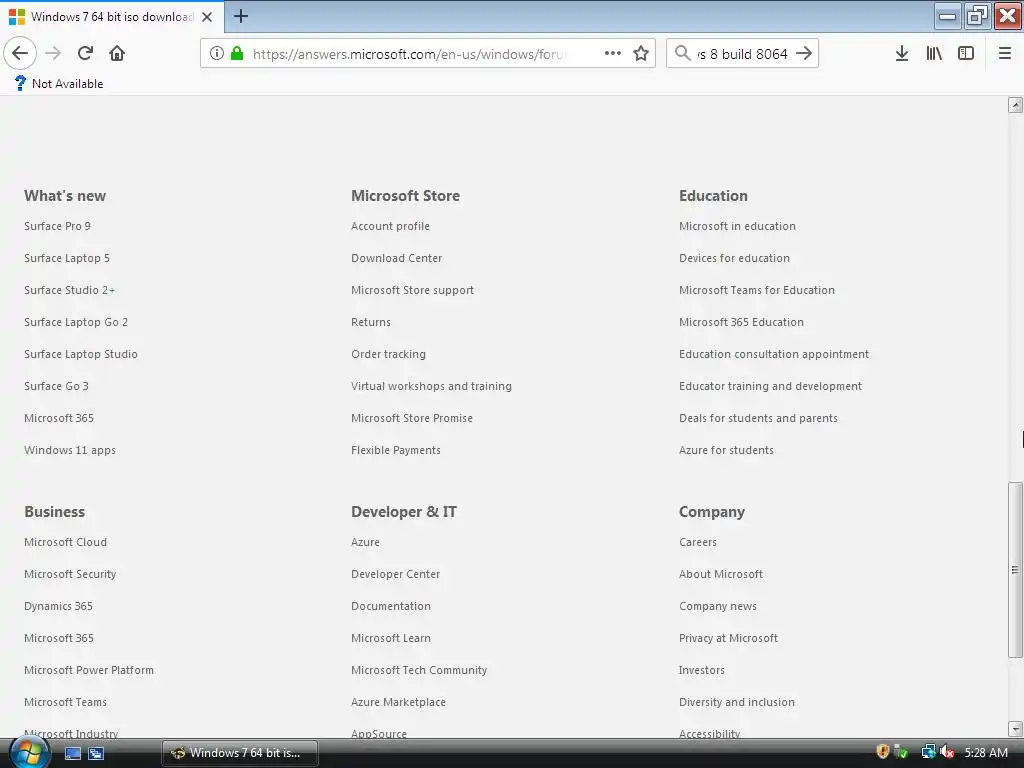Open Microsoft Cloud link
This screenshot has height=768, width=1024.
point(65,542)
